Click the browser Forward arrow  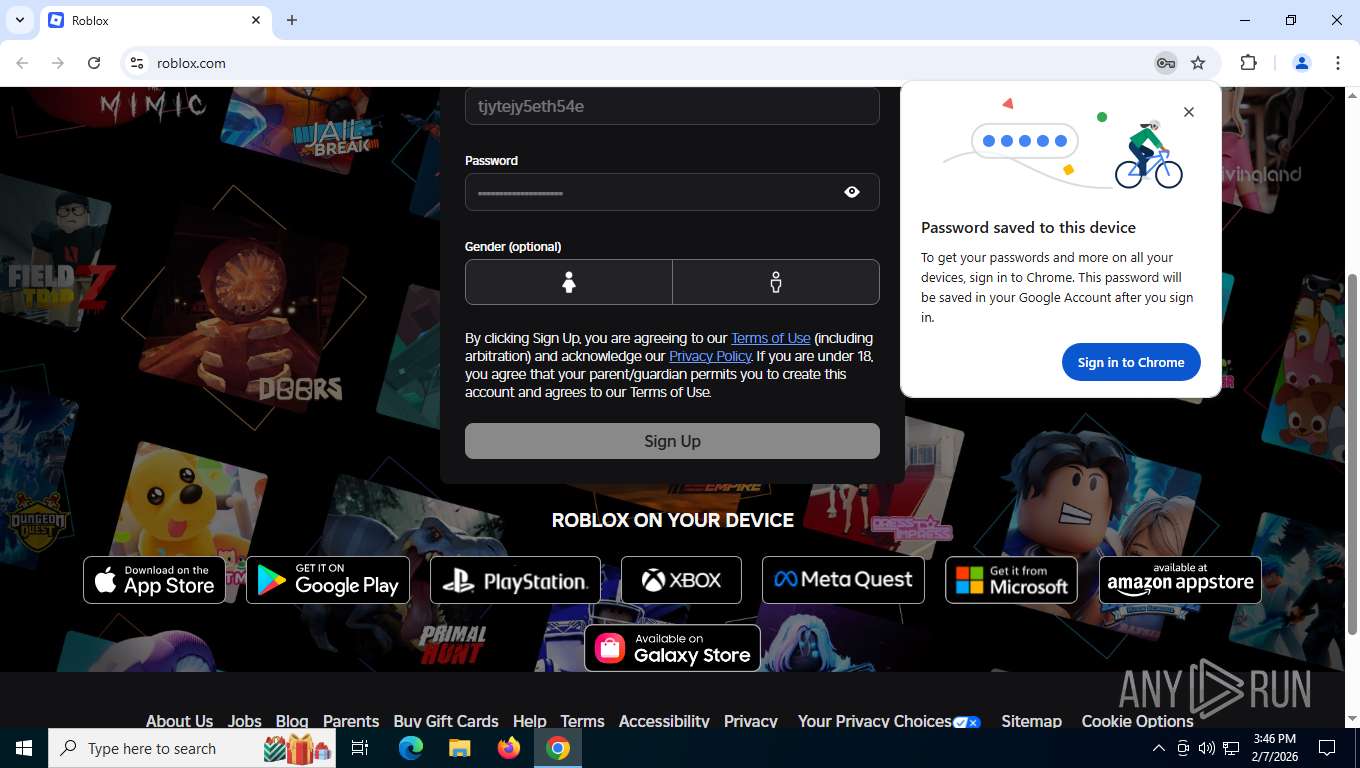point(58,63)
